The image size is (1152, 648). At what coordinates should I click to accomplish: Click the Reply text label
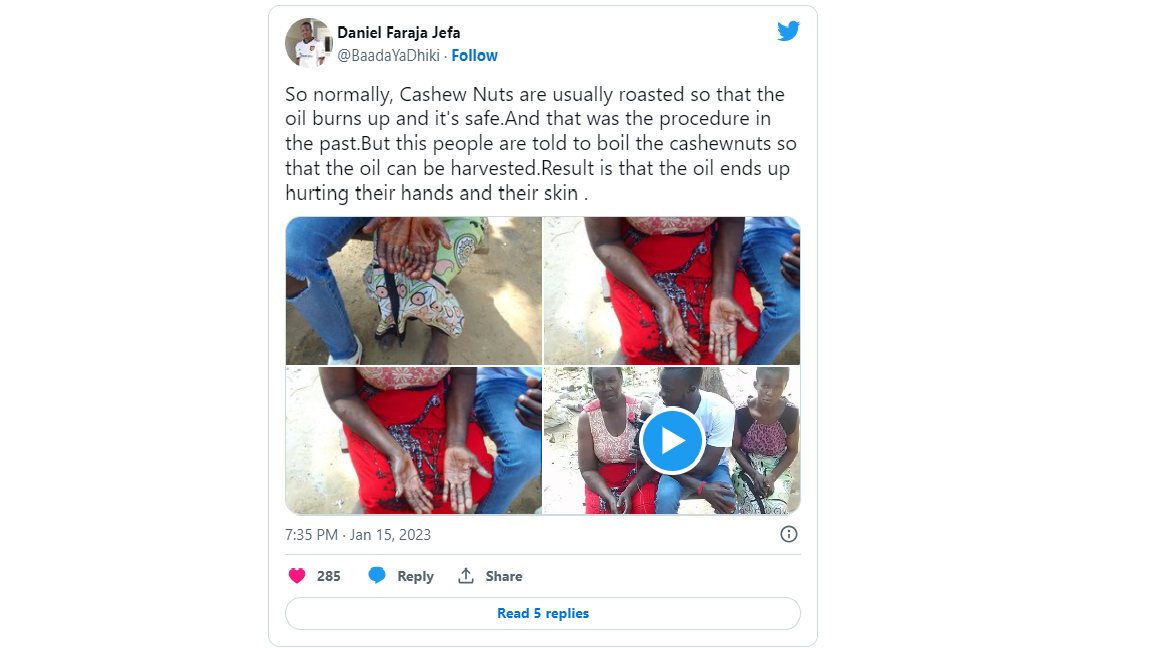(x=415, y=576)
